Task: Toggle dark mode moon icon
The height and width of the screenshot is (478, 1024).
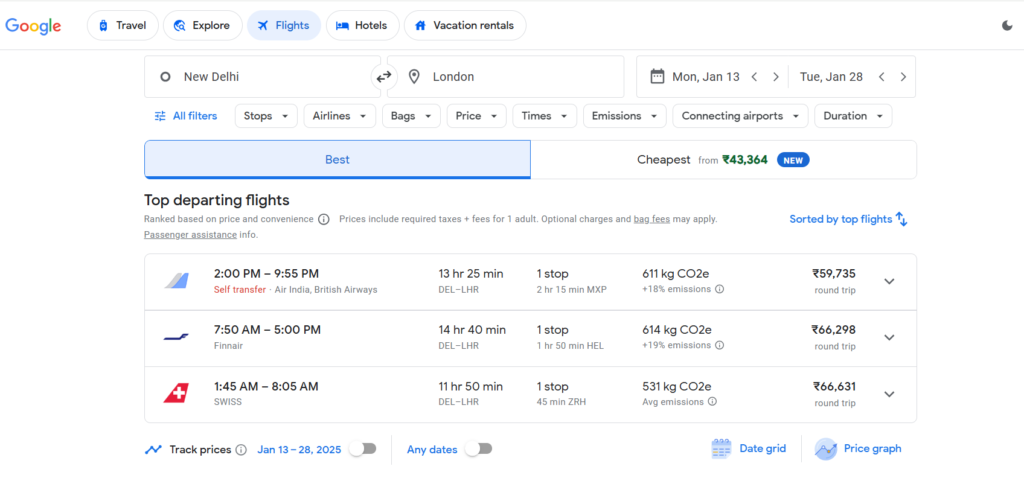Action: pos(1007,25)
